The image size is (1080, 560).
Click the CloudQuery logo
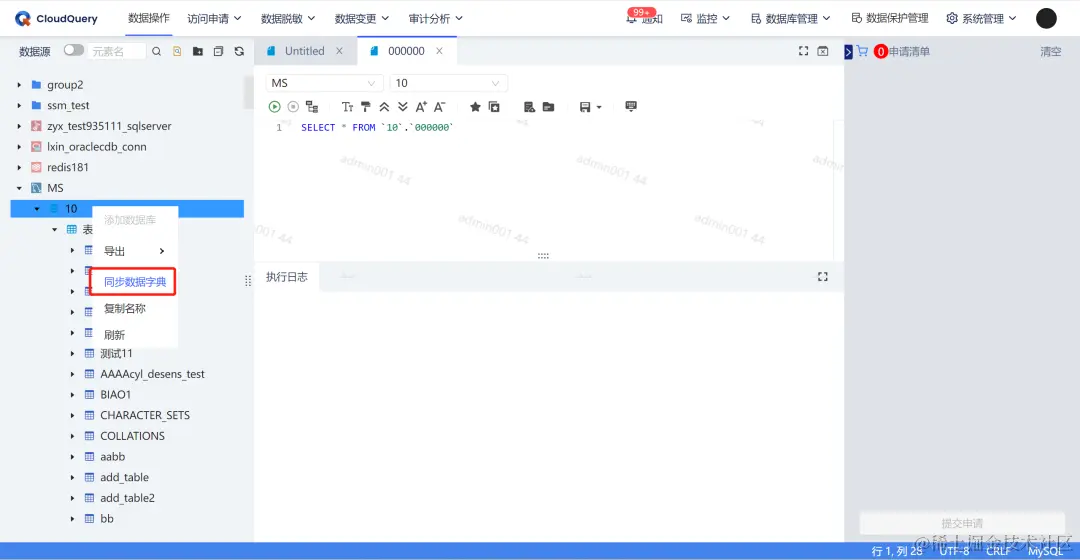56,19
